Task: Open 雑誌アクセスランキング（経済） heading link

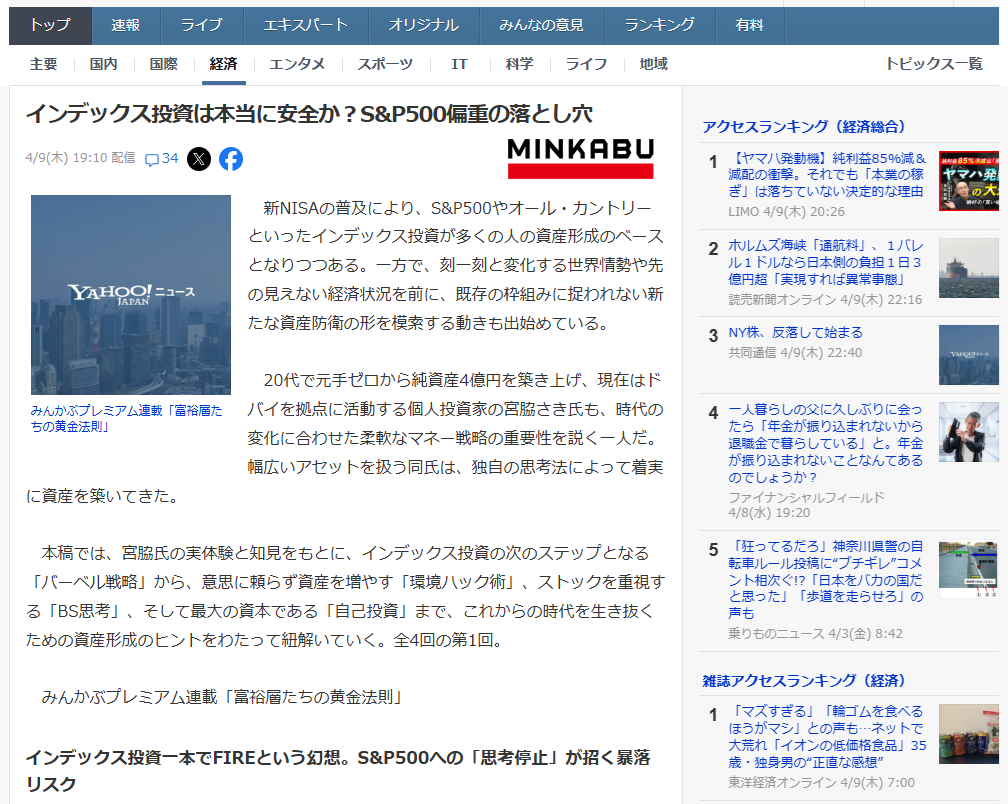Action: (x=804, y=681)
